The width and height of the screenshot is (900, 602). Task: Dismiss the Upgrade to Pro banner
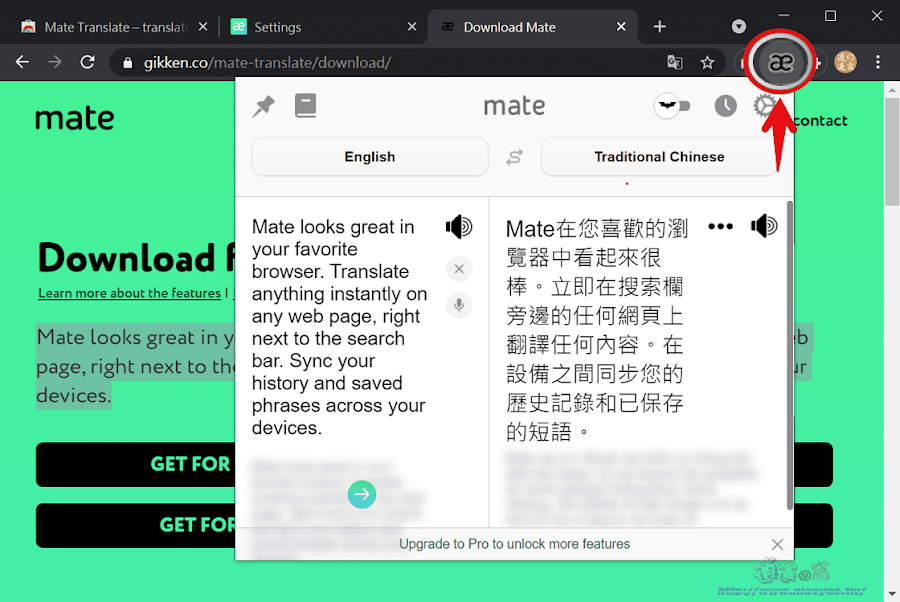pyautogui.click(x=777, y=544)
